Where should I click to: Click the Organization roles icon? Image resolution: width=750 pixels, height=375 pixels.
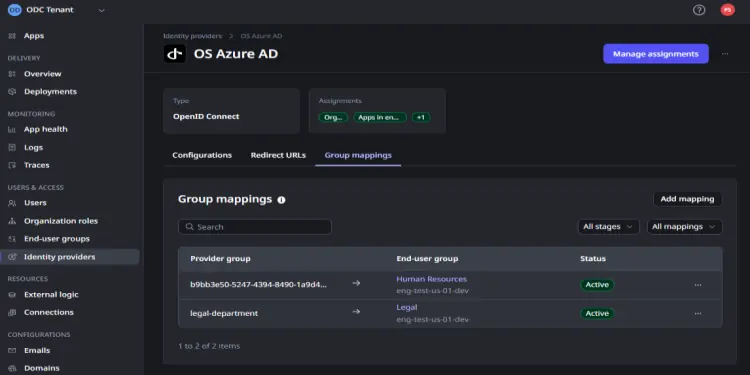point(12,221)
